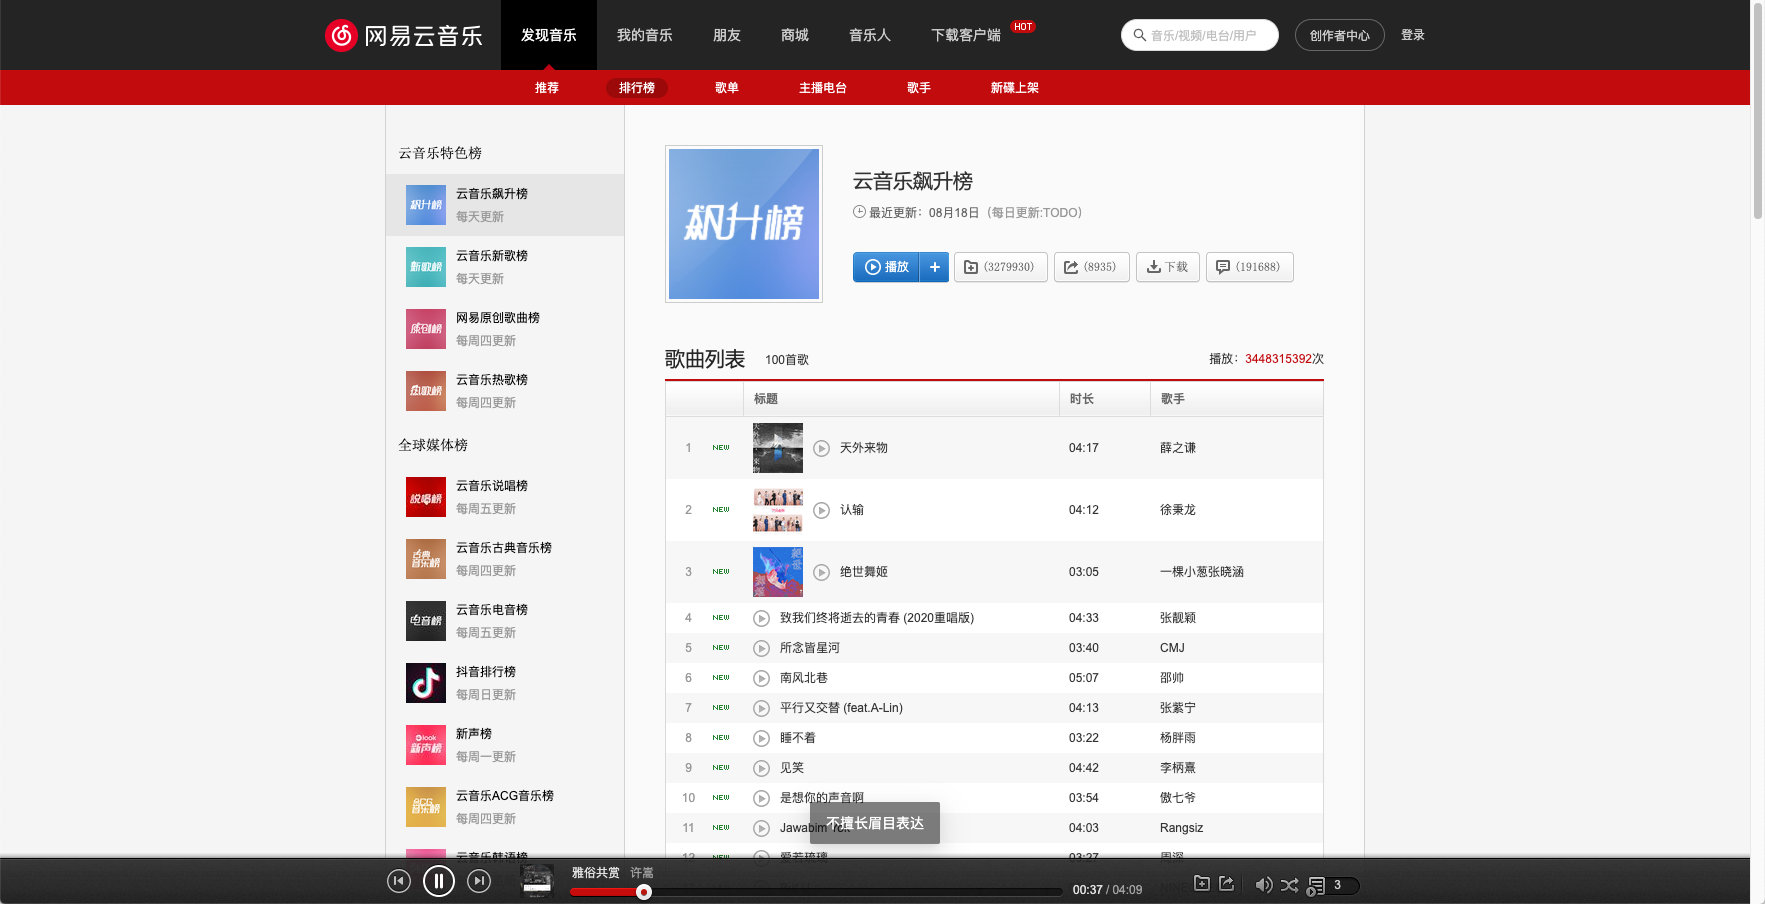Click the blue 播放 play button
The image size is (1765, 904).
(886, 267)
